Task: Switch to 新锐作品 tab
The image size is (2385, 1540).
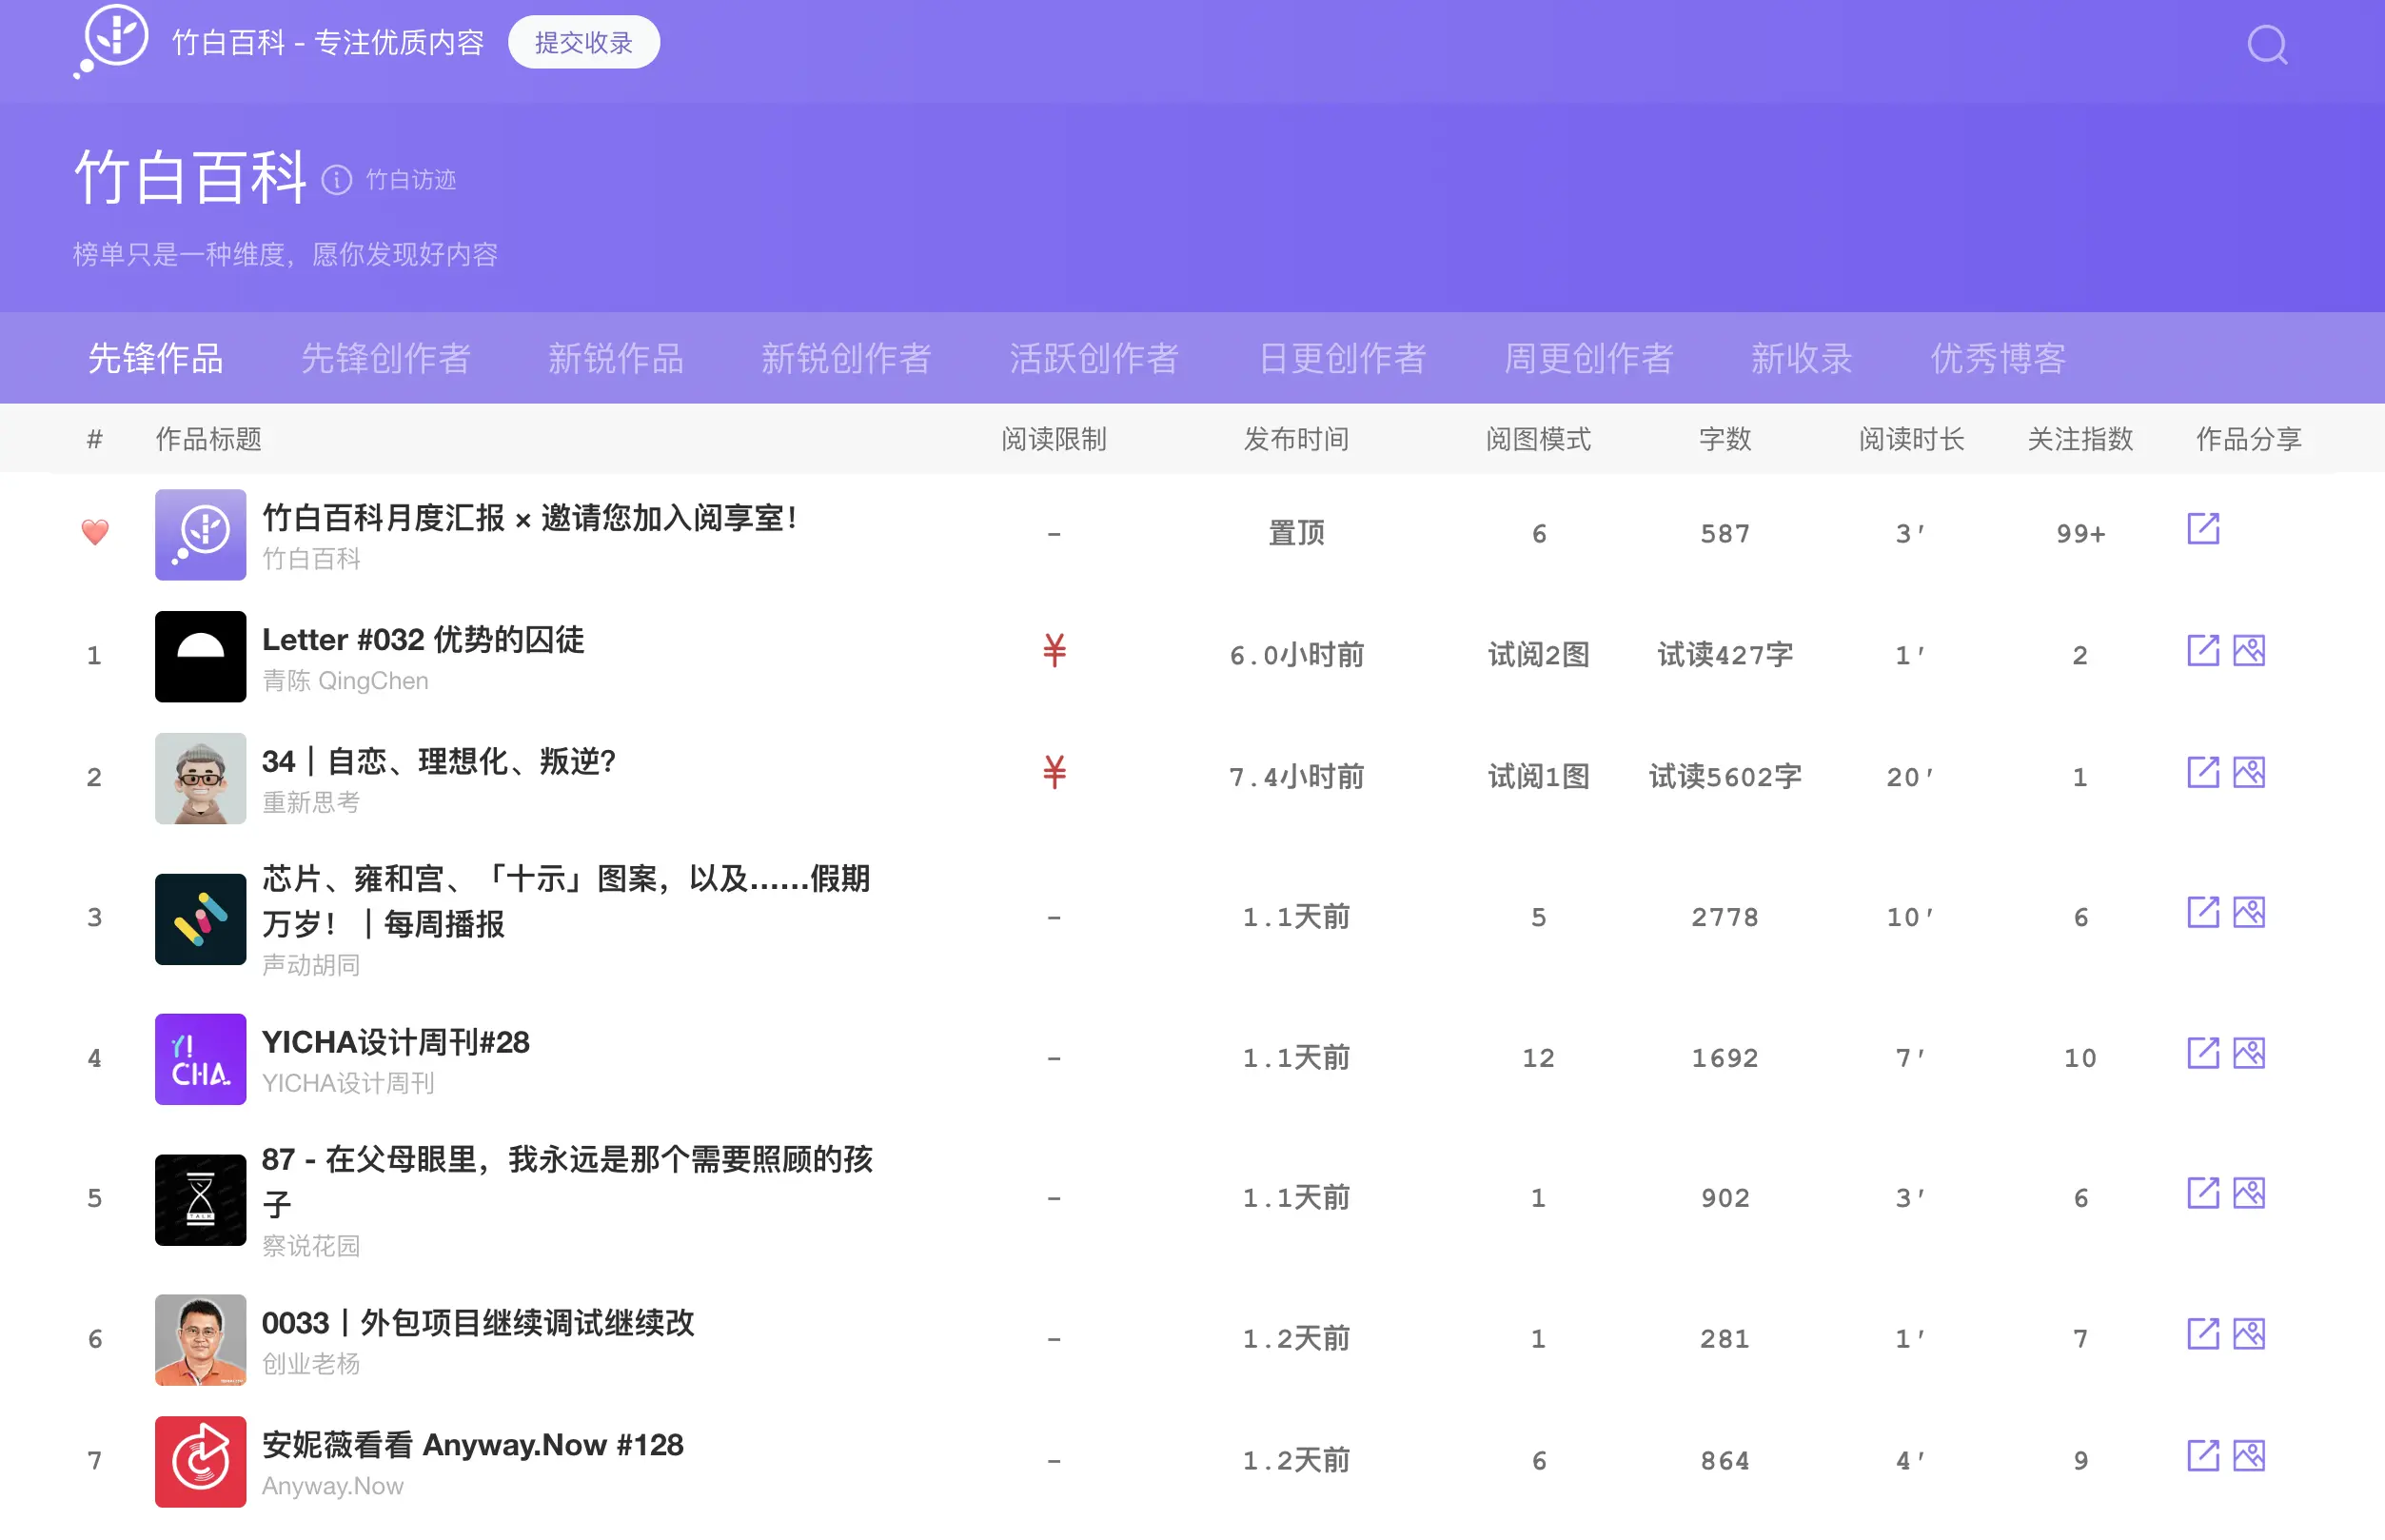Action: [615, 358]
